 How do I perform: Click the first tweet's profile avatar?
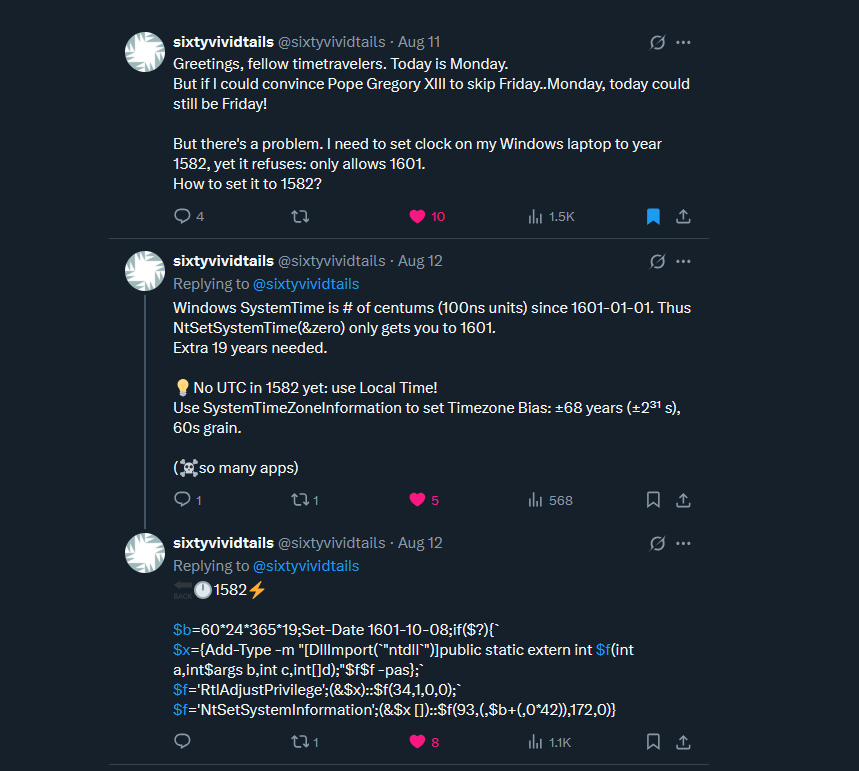145,51
